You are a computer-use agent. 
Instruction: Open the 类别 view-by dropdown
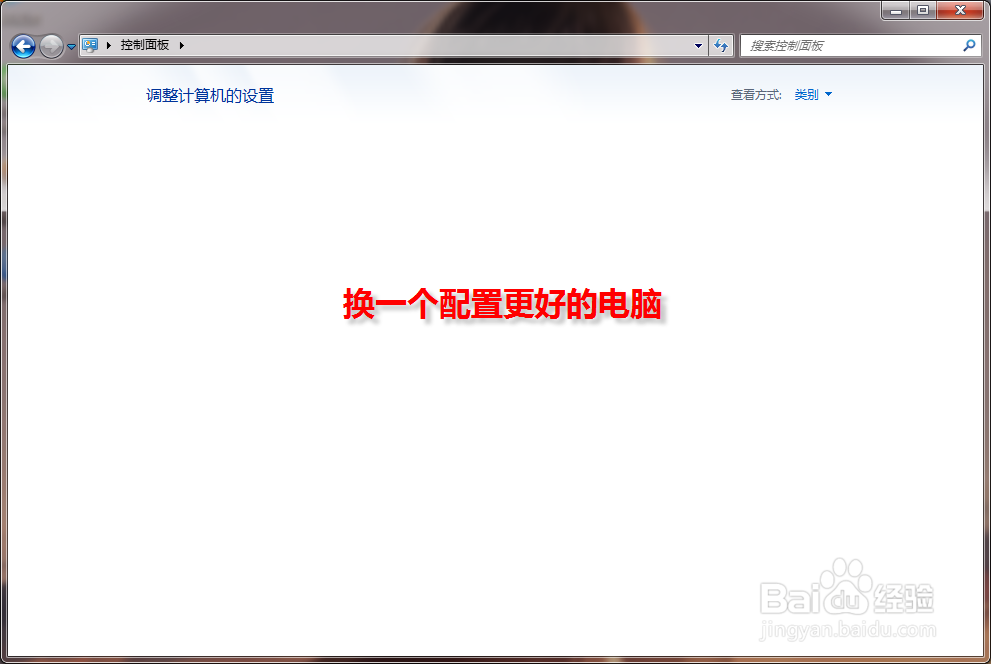tap(813, 95)
